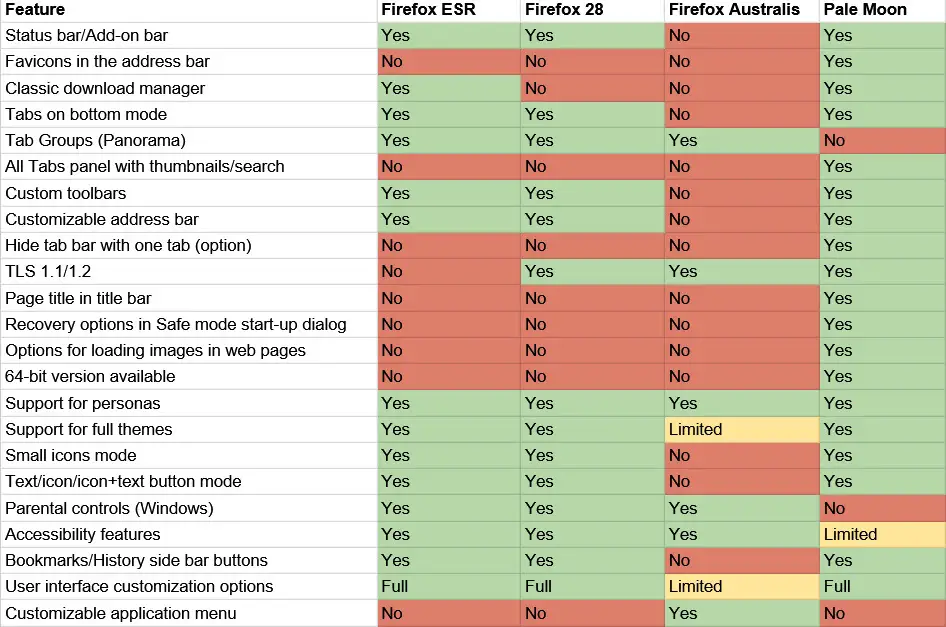The image size is (946, 627).
Task: Click the Feature column header
Action: pyautogui.click(x=35, y=10)
